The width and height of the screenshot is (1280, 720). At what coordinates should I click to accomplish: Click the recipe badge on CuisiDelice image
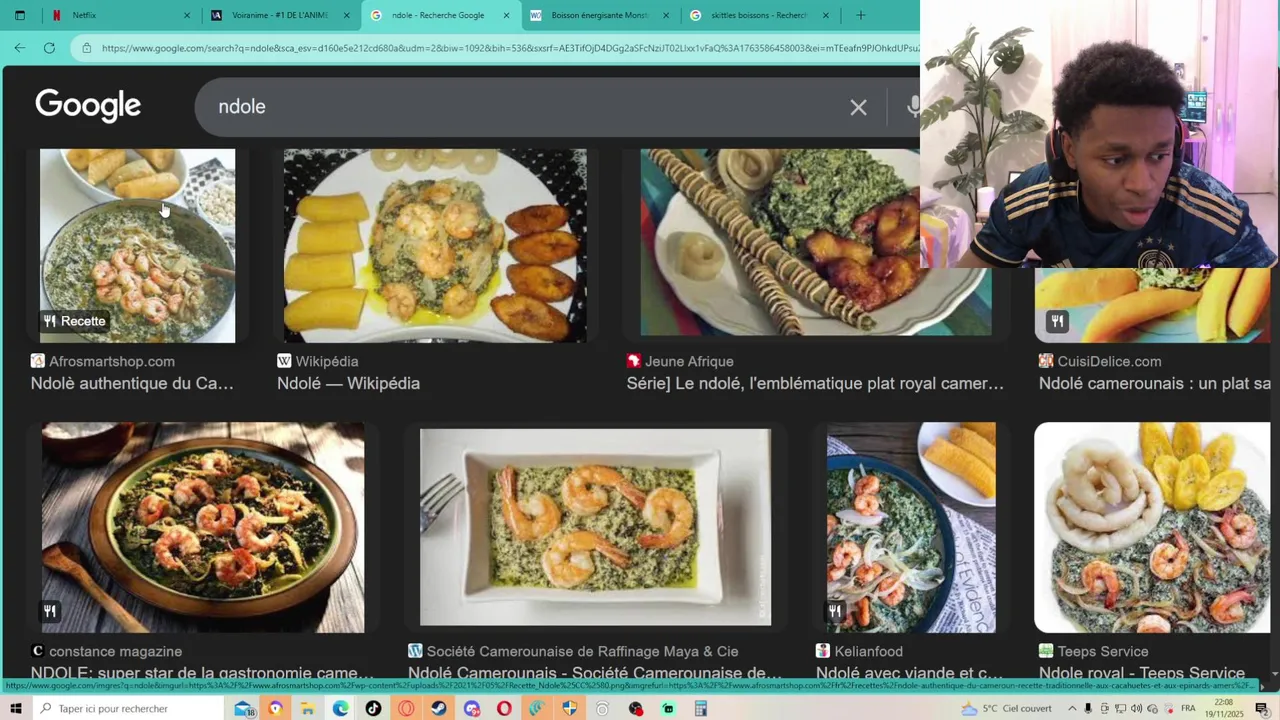pyautogui.click(x=1058, y=321)
